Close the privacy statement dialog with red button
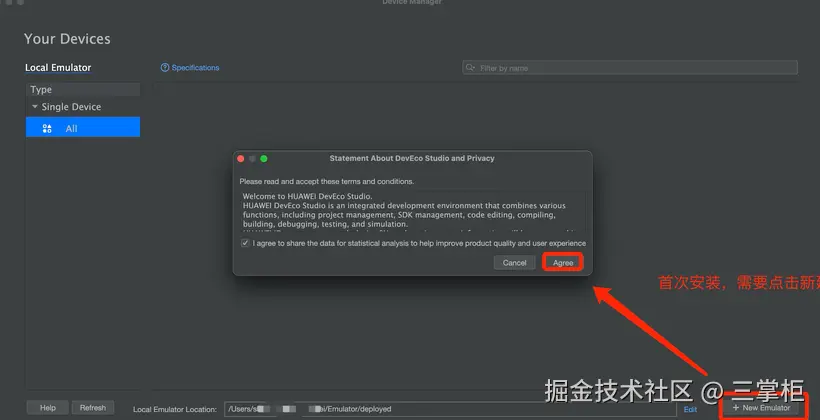This screenshot has width=820, height=420. 241,158
